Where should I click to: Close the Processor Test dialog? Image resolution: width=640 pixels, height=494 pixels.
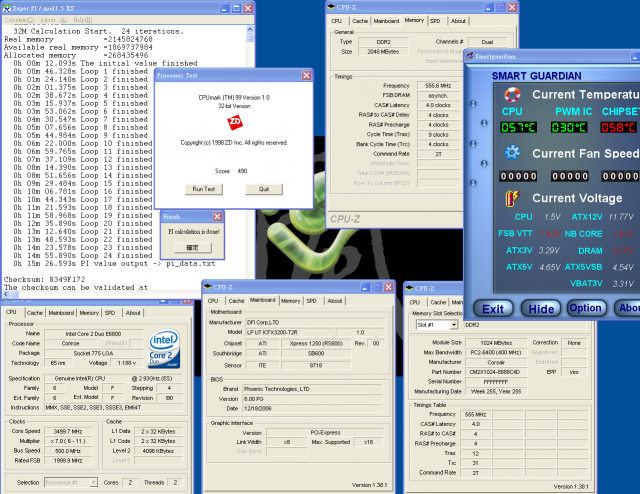(x=306, y=76)
